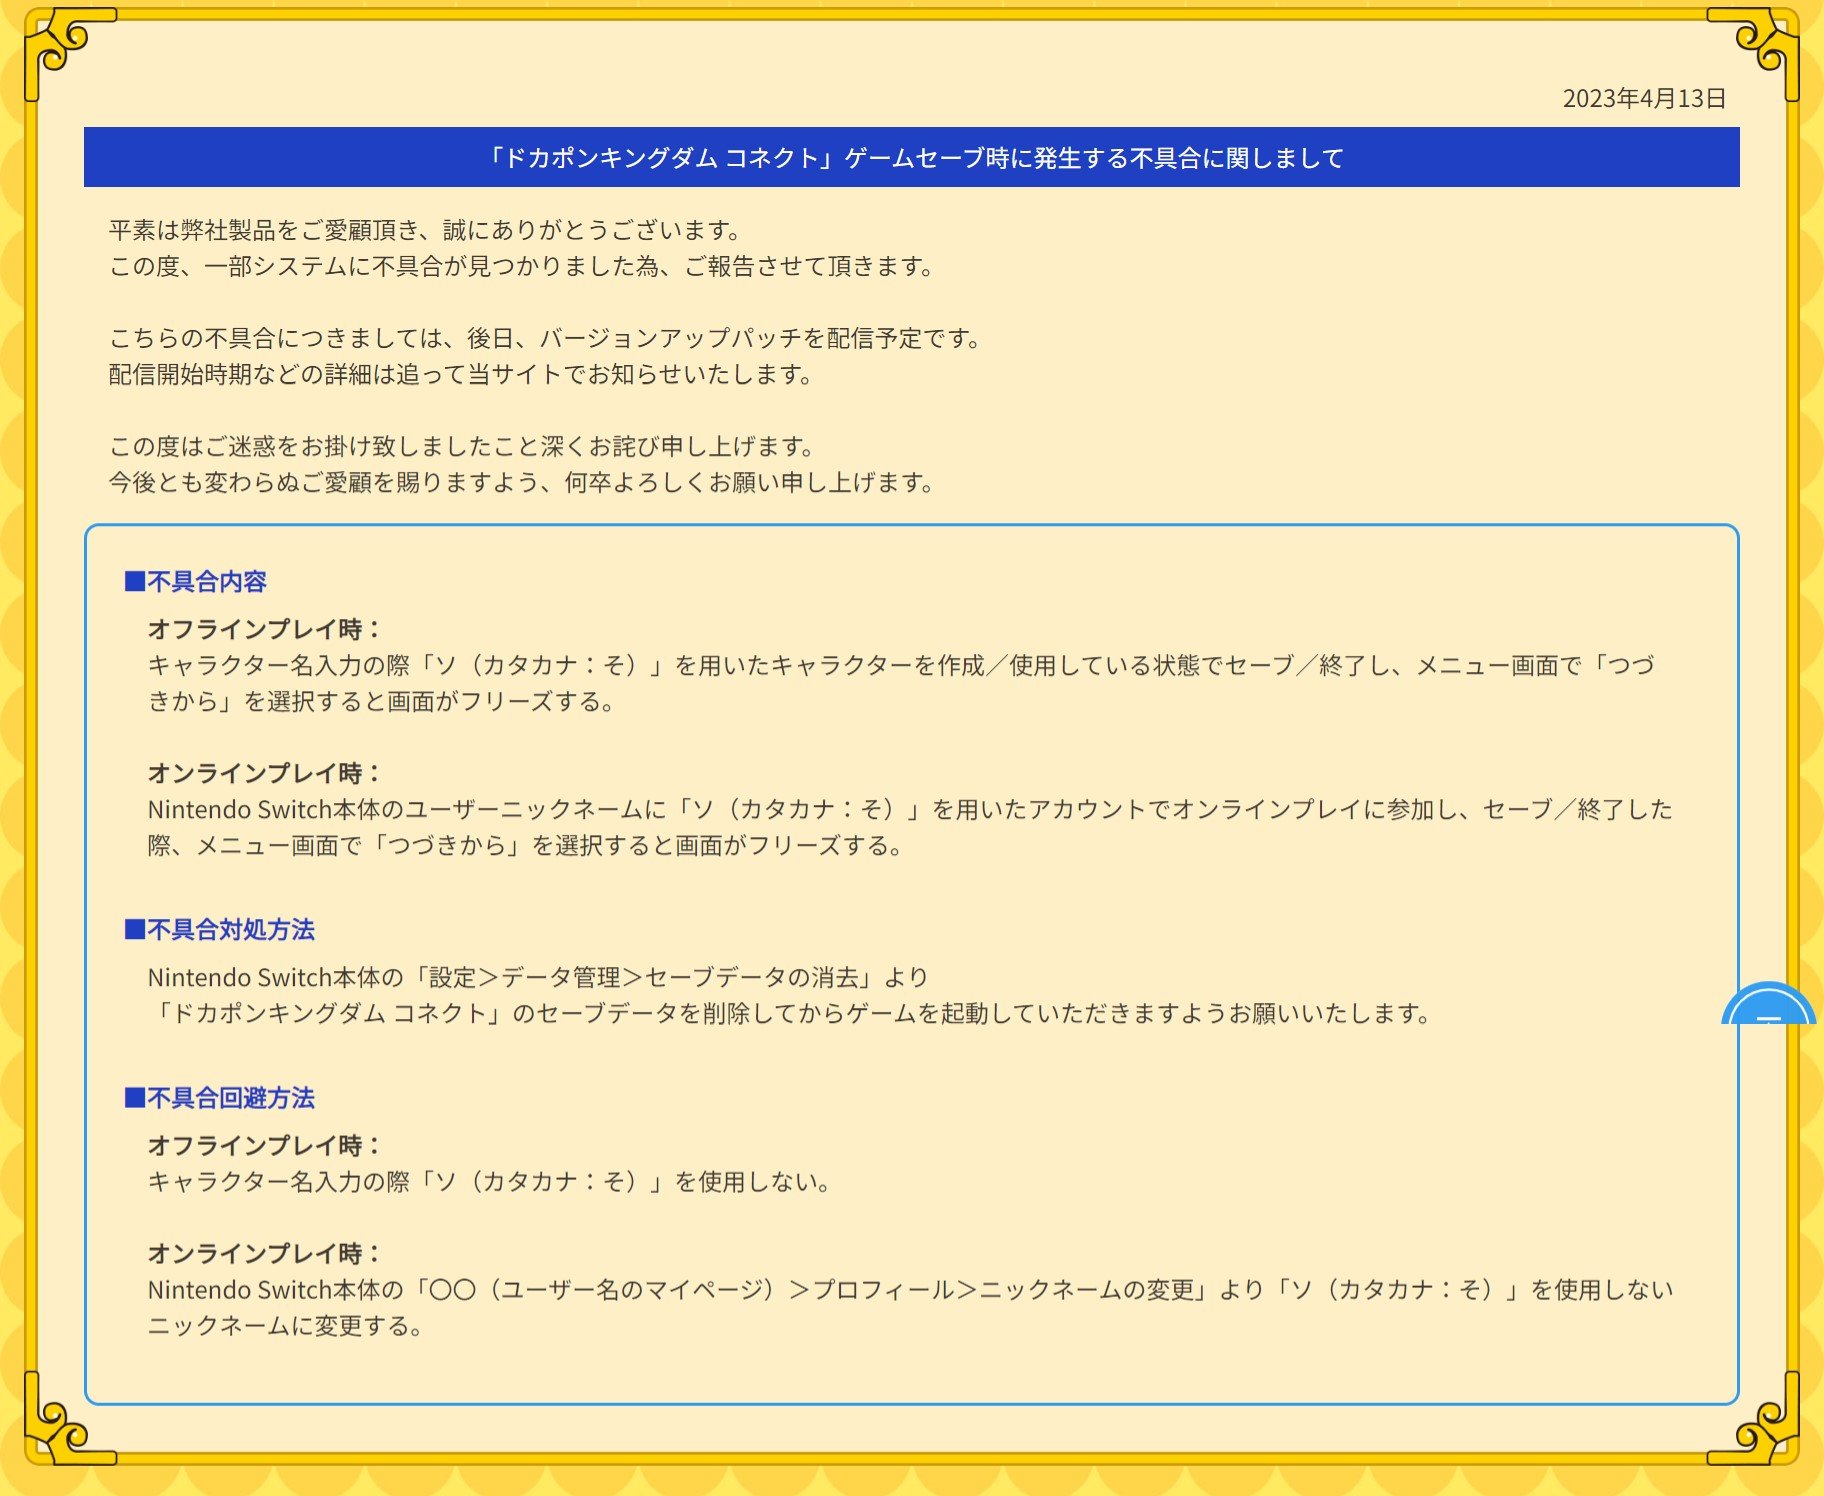1824x1496 pixels.
Task: Click the square bullet before 不具合回避方法
Action: (x=134, y=1098)
